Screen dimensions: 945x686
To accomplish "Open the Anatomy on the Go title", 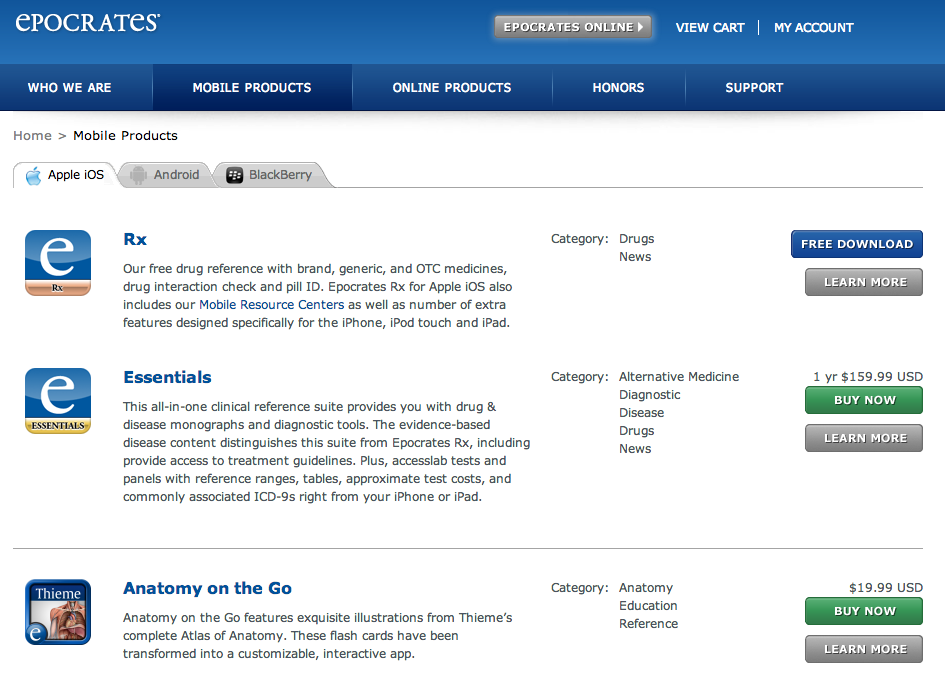I will coord(207,588).
